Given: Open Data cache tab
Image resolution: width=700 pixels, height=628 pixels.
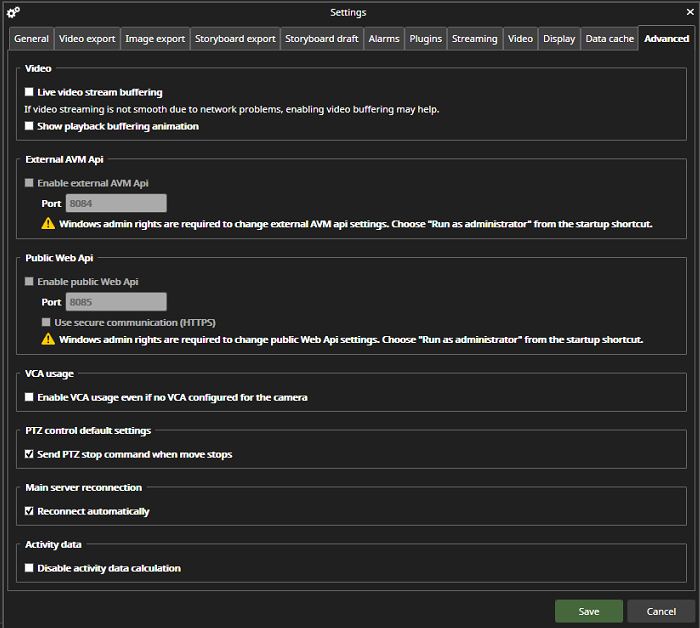Looking at the screenshot, I should (609, 39).
